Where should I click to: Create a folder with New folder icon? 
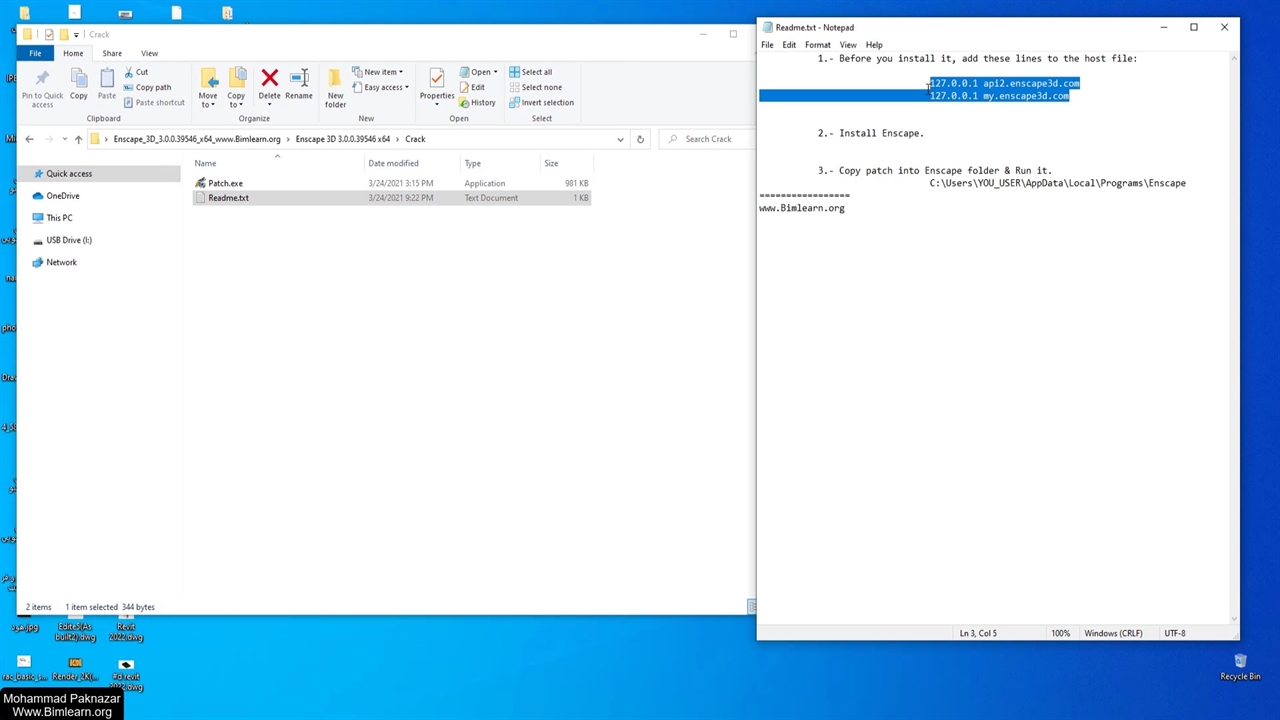coord(335,80)
